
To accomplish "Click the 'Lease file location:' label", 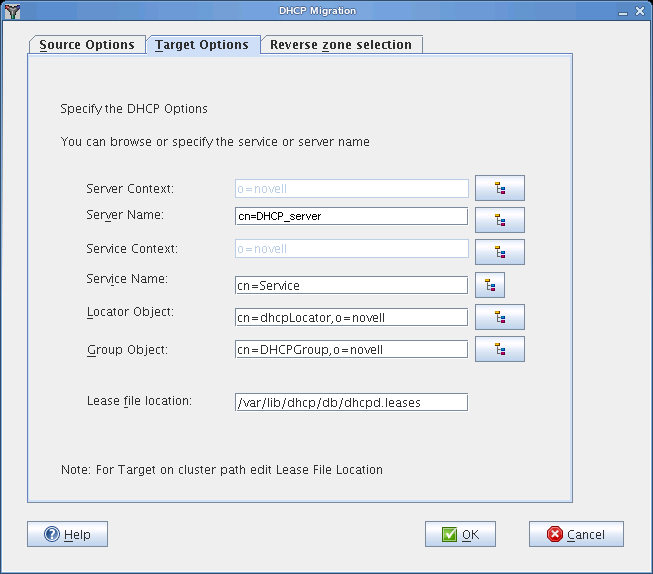I will pyautogui.click(x=140, y=401).
